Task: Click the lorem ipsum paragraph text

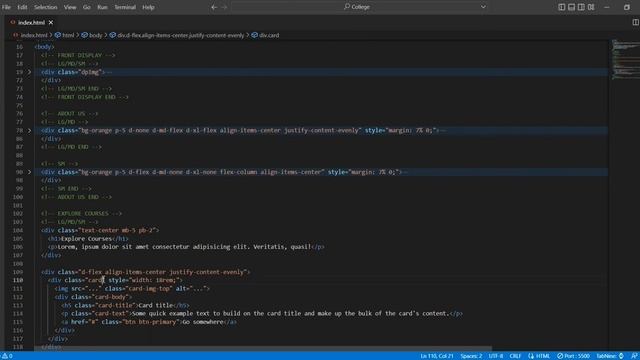Action: point(184,247)
